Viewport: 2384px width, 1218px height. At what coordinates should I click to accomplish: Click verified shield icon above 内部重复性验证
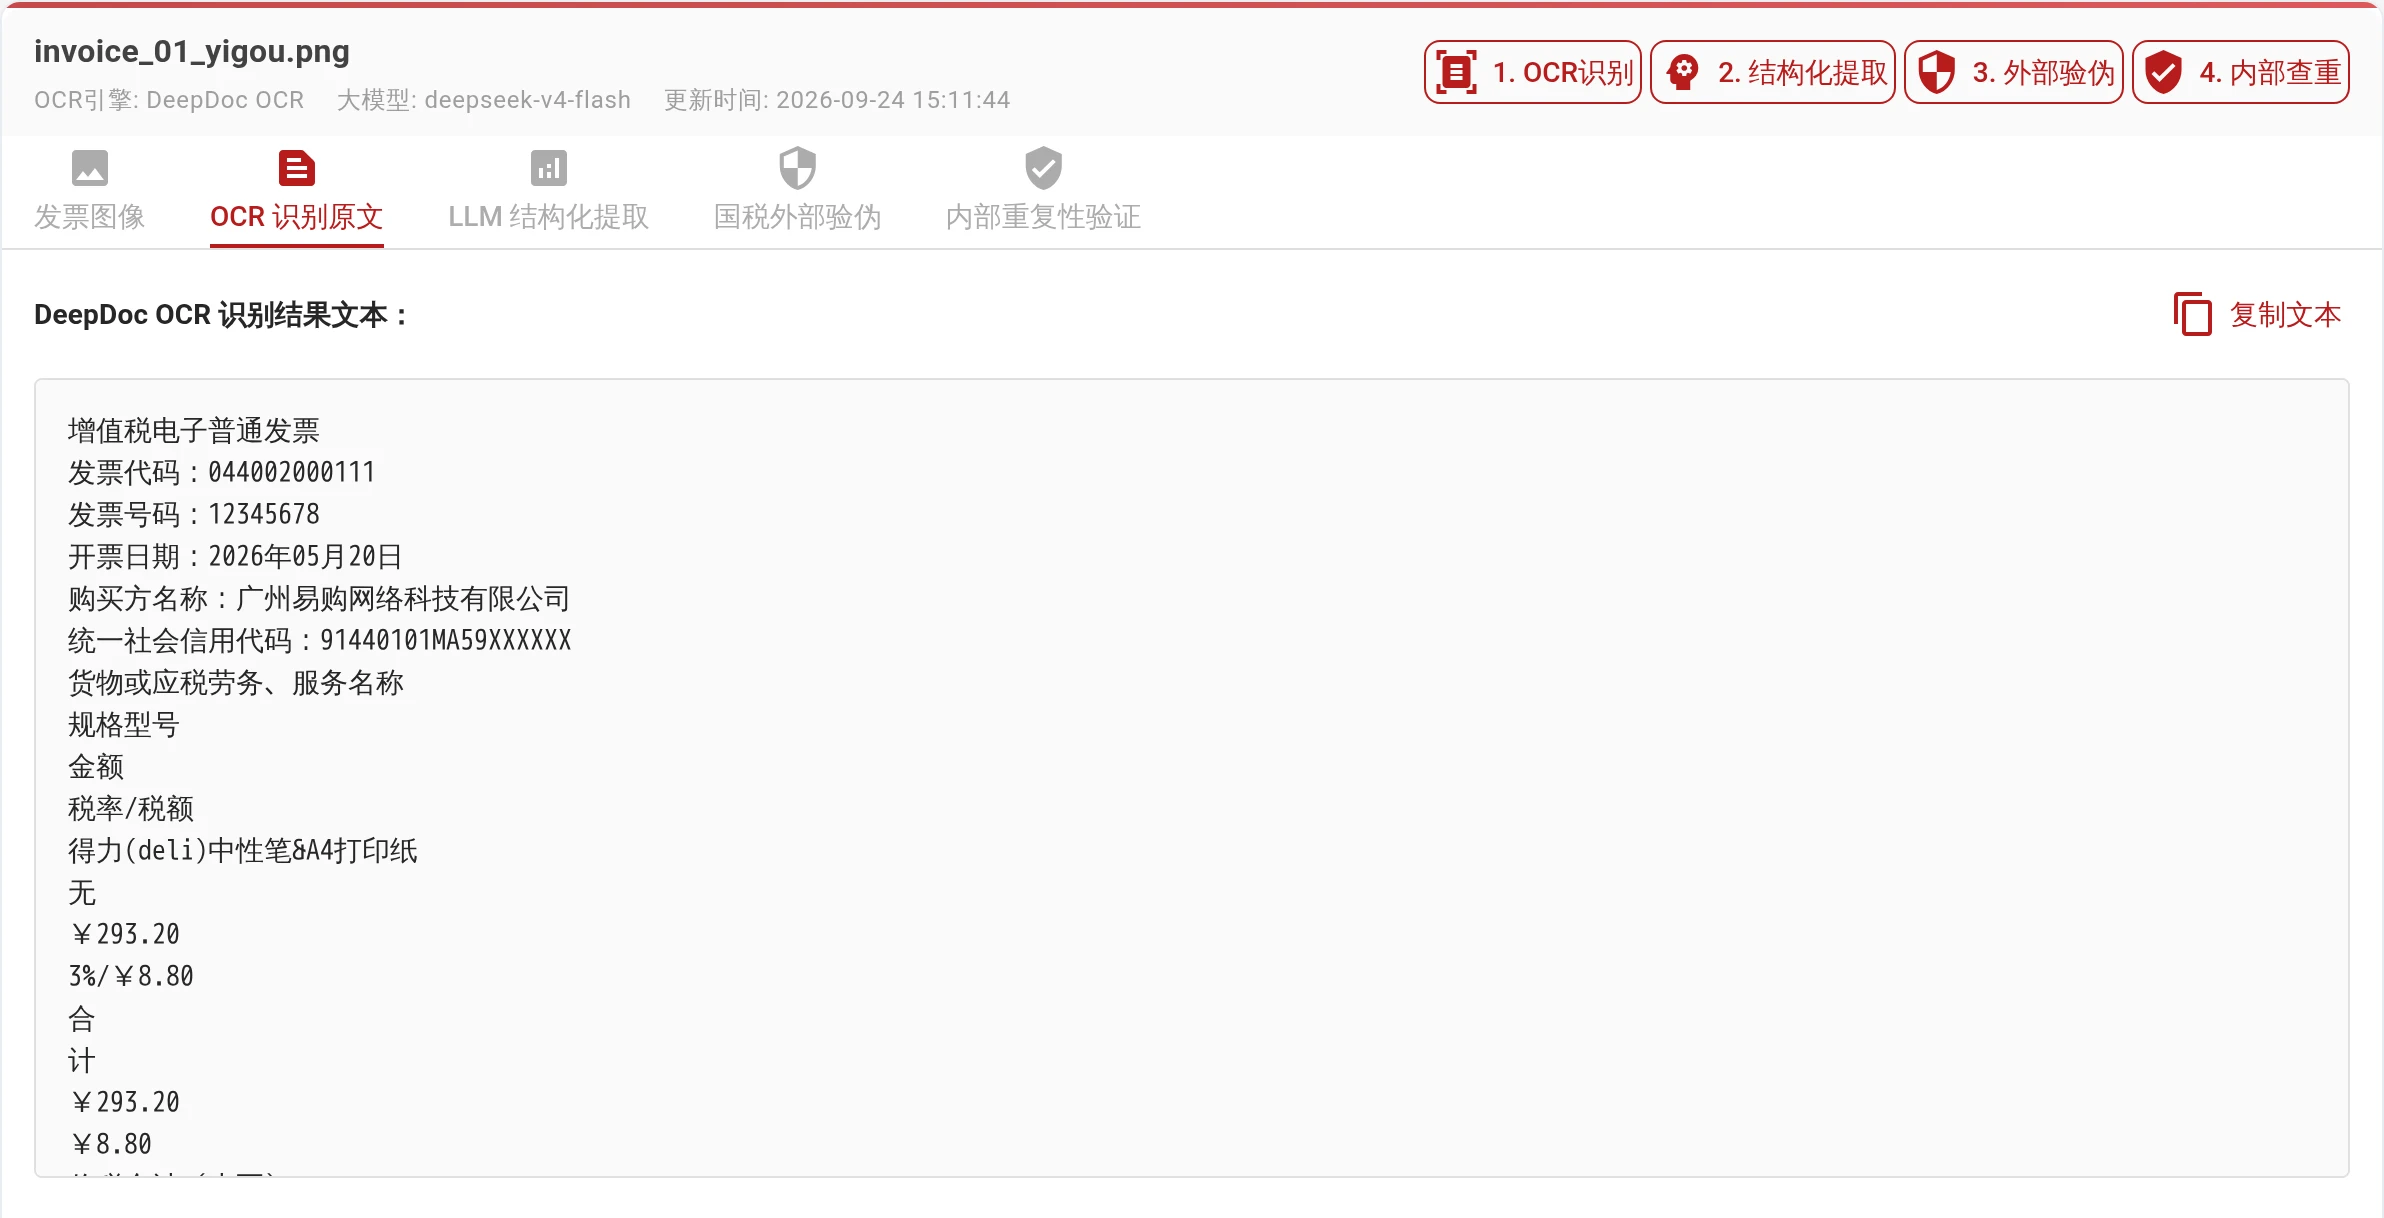pyautogui.click(x=1044, y=168)
